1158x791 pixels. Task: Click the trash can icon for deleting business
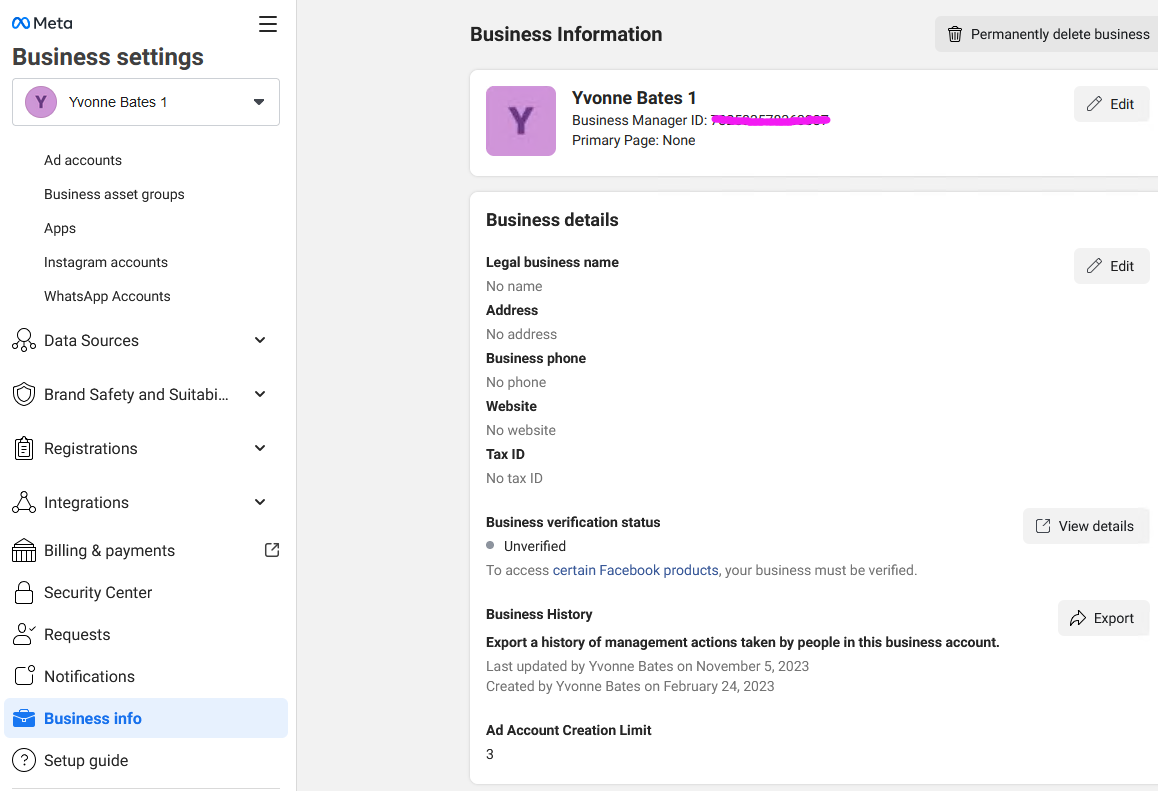click(x=955, y=34)
